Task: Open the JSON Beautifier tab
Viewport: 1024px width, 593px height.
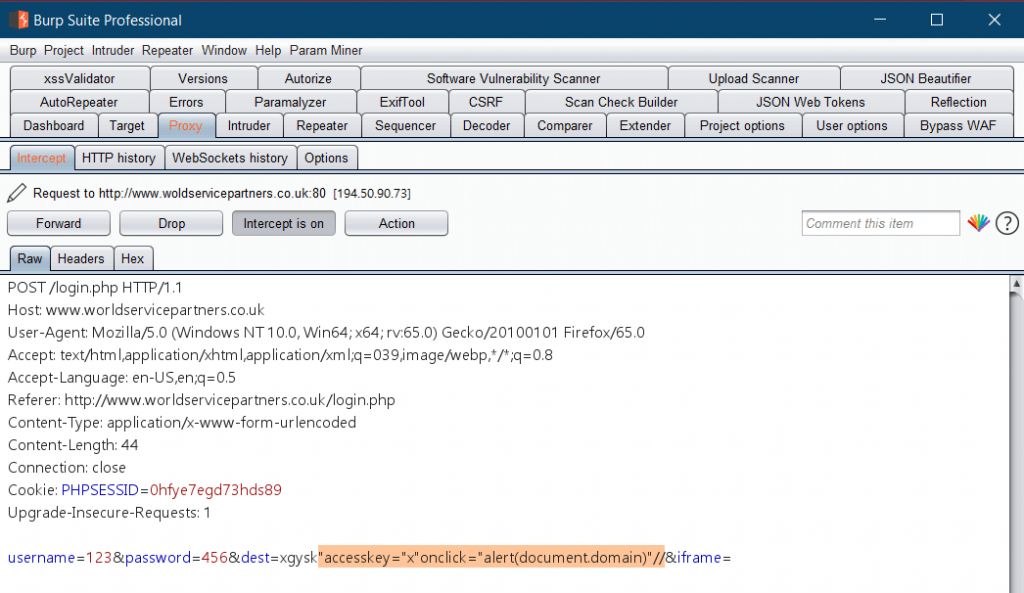Action: tap(926, 78)
